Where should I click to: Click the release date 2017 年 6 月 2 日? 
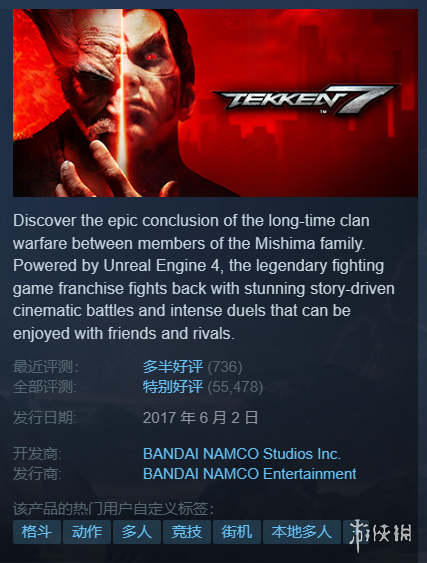200,418
